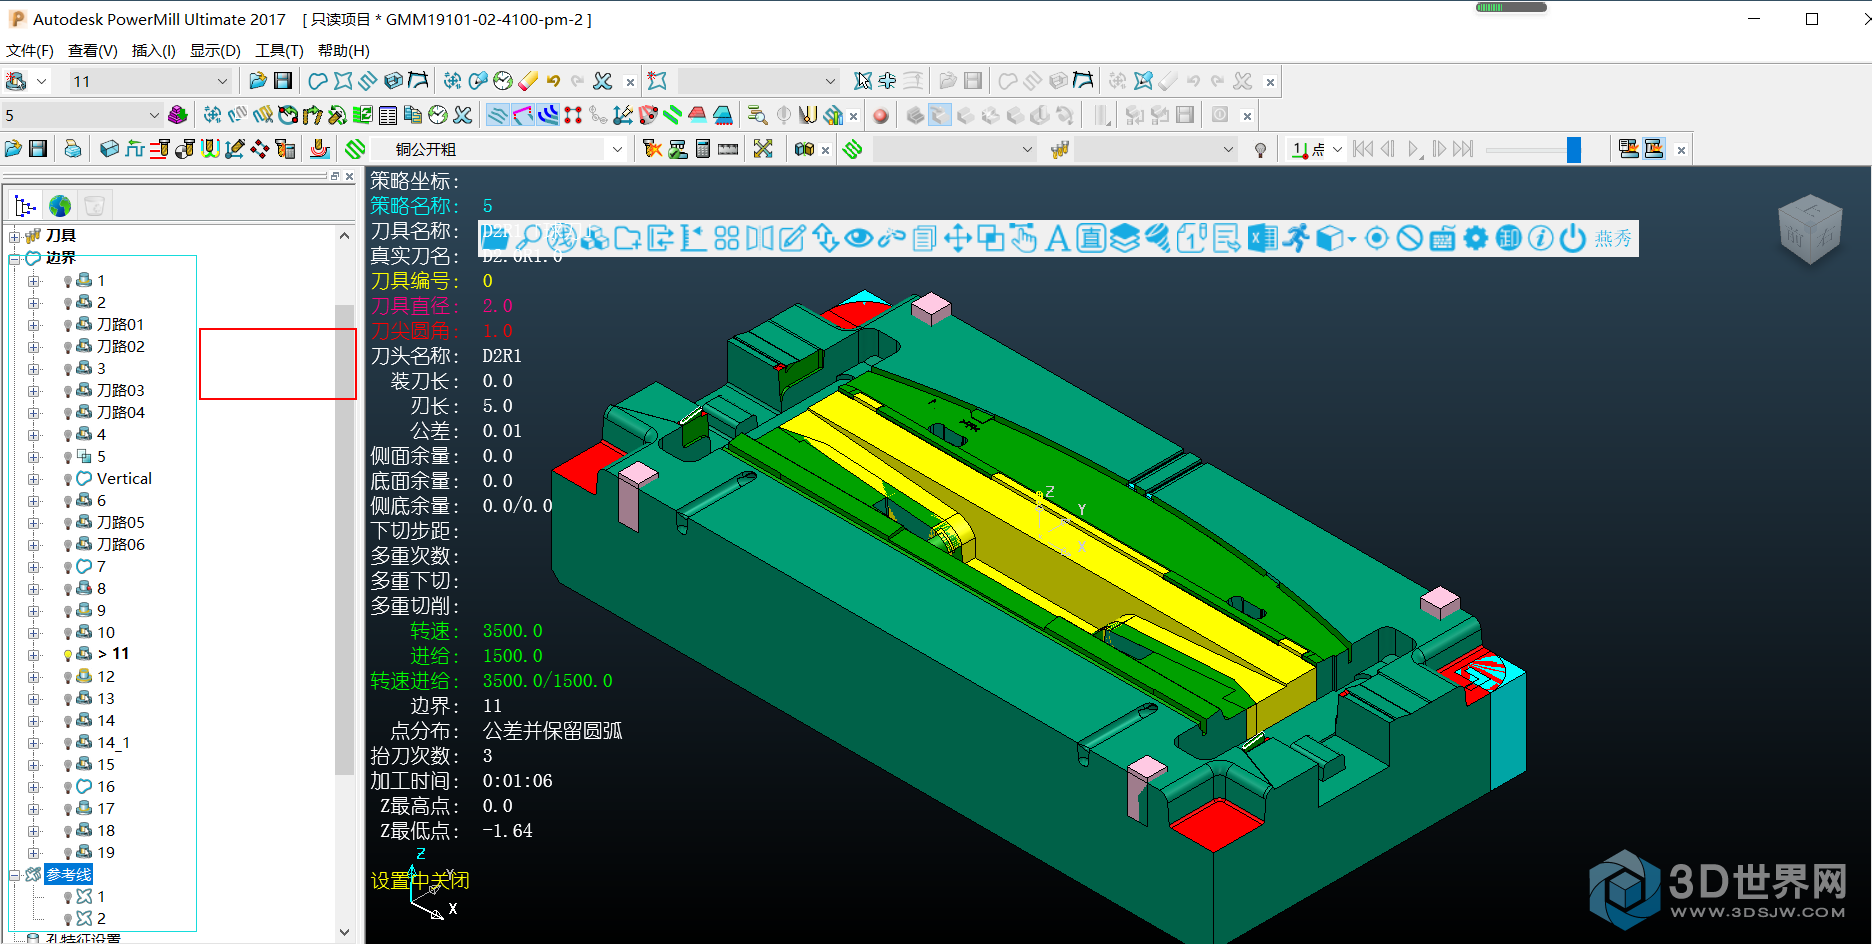Image resolution: width=1872 pixels, height=944 pixels.
Task: Select boundary 16 in tree
Action: [106, 787]
